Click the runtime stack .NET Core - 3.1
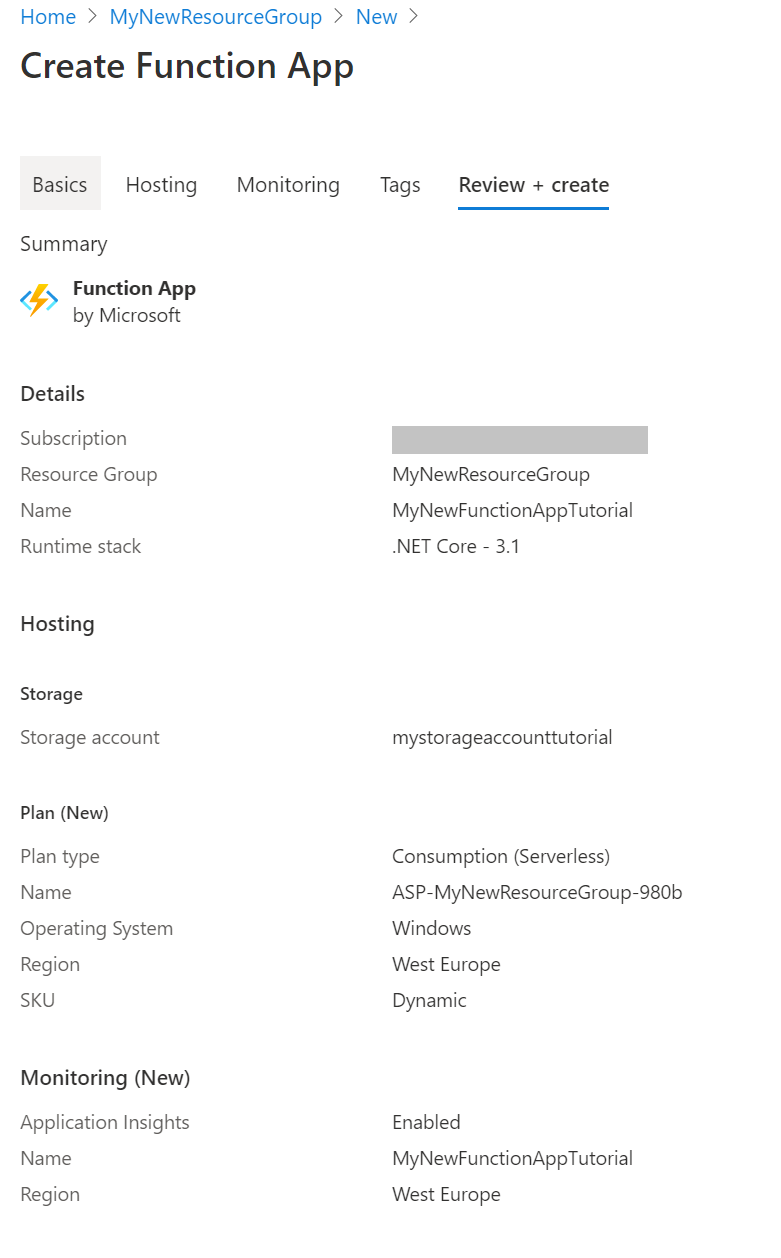 (x=455, y=546)
